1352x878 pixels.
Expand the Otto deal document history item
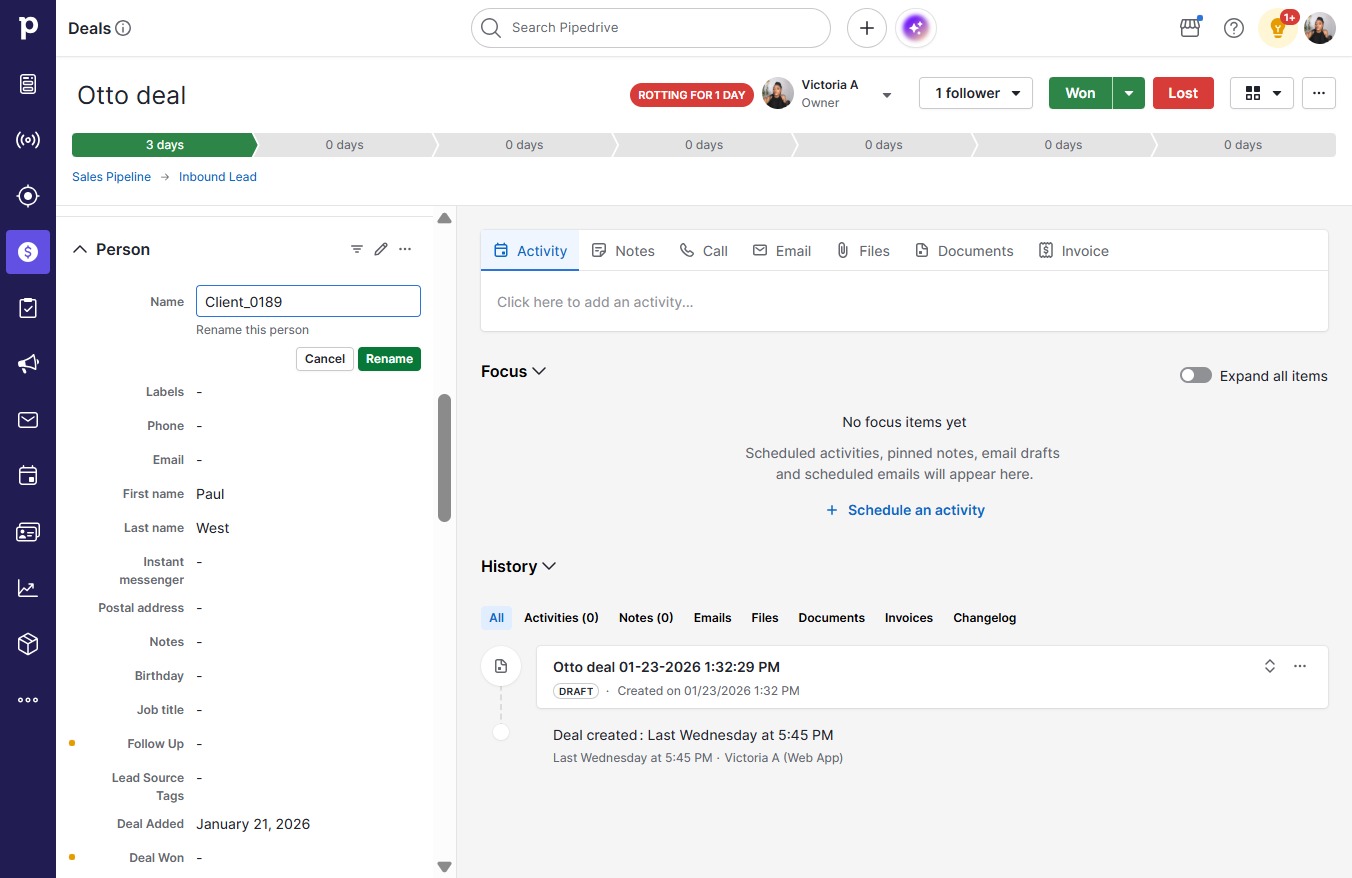pyautogui.click(x=1270, y=666)
